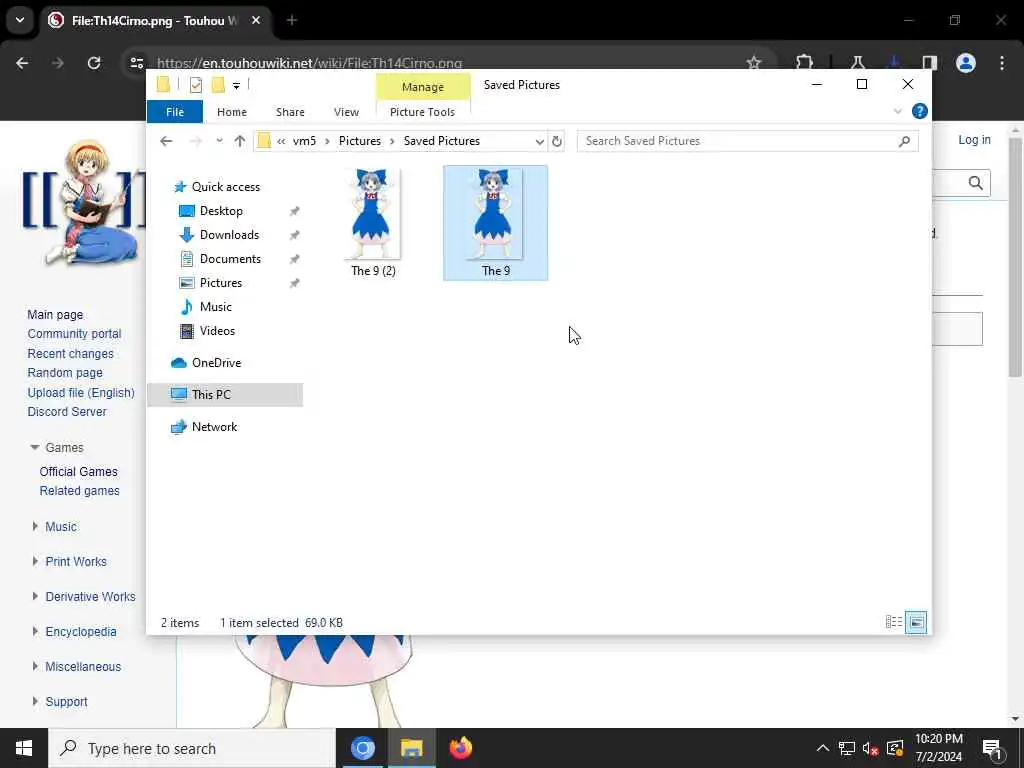
Task: Go up one folder level
Action: 240,141
